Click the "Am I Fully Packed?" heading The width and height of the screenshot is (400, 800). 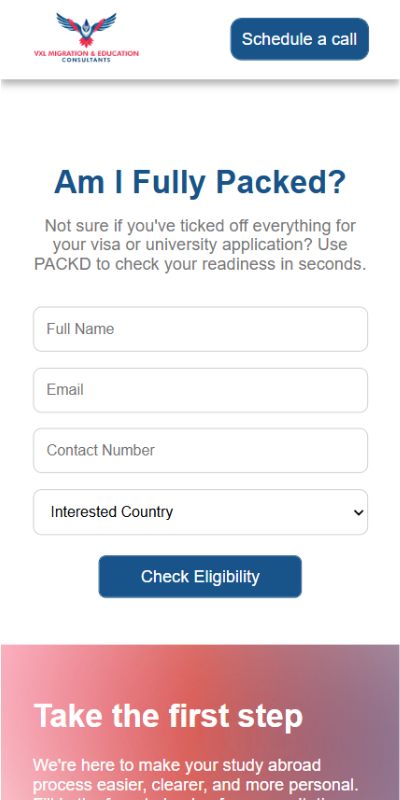[x=200, y=182]
